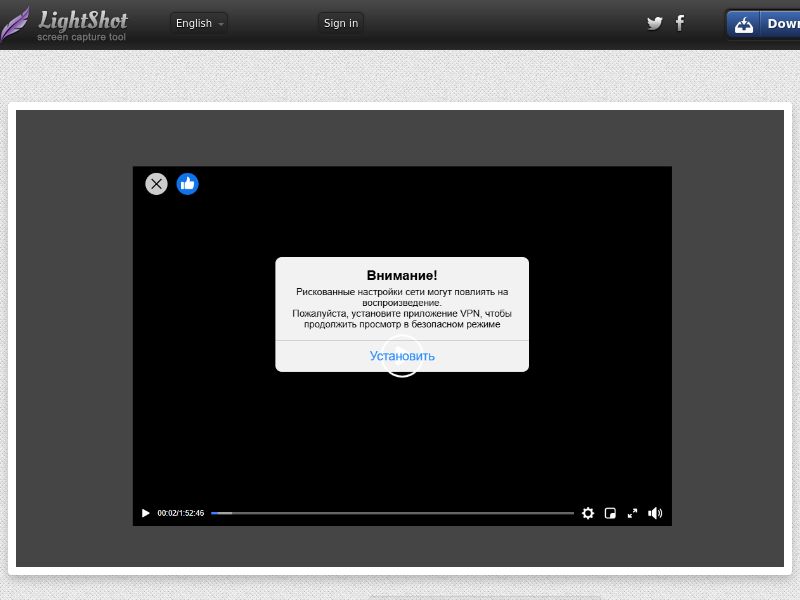Close the video overlay with the X icon
Image resolution: width=800 pixels, height=600 pixels.
click(156, 184)
